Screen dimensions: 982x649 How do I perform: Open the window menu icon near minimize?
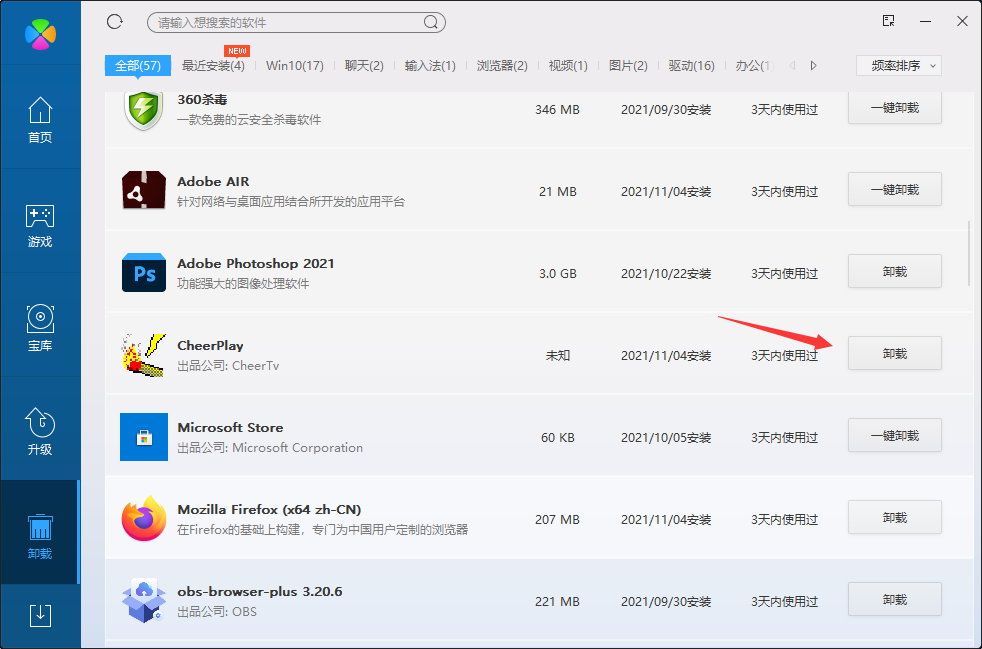[888, 21]
